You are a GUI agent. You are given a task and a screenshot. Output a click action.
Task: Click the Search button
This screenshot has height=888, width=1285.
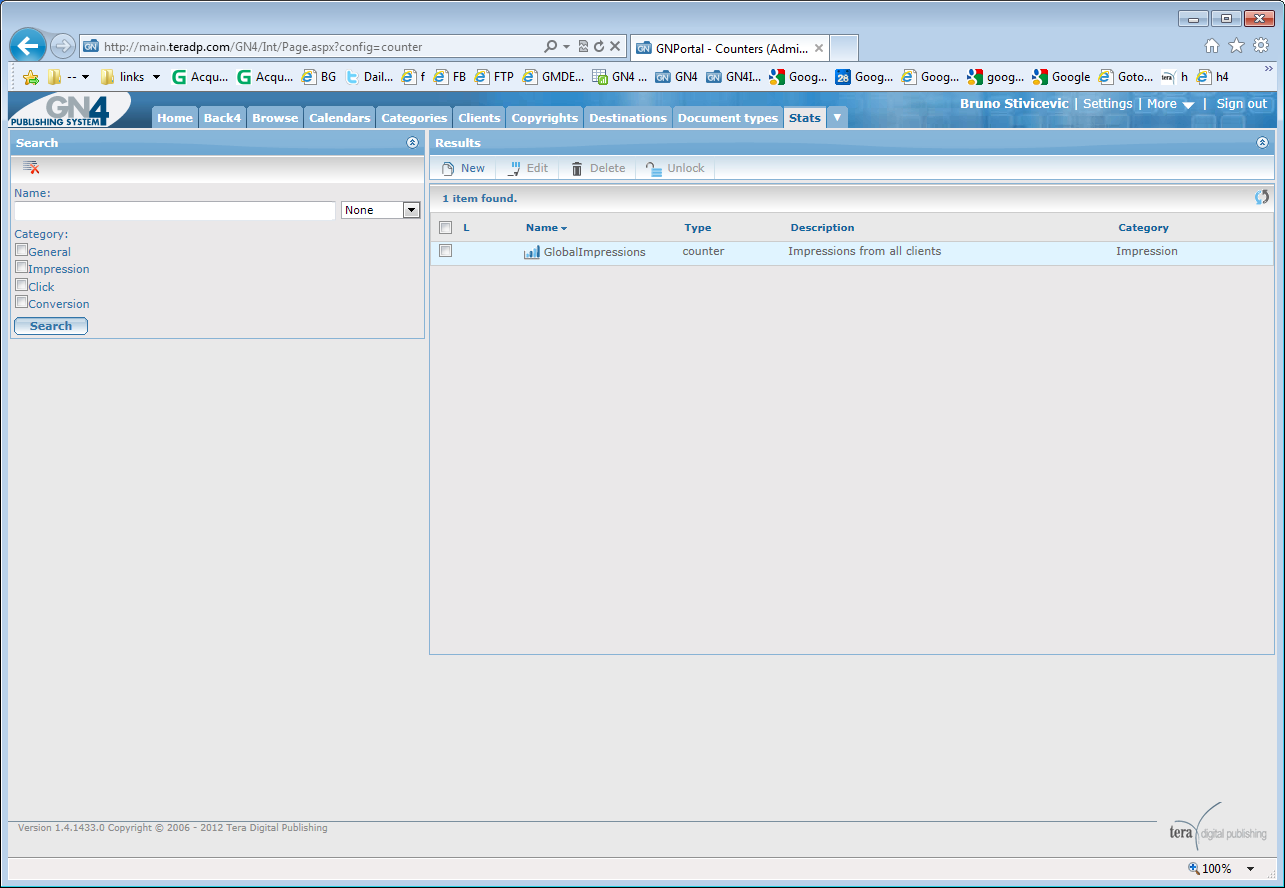click(x=51, y=326)
